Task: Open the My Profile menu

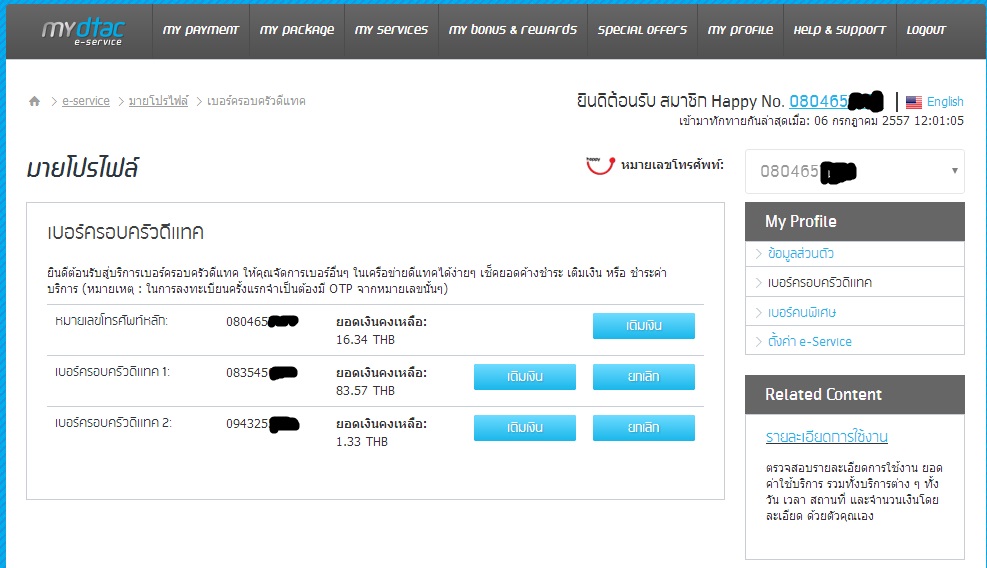Action: 740,30
